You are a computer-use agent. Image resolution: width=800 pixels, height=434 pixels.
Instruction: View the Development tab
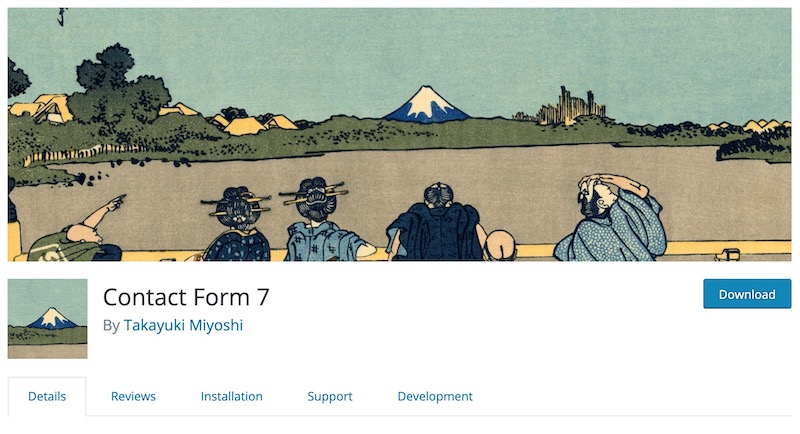click(435, 396)
